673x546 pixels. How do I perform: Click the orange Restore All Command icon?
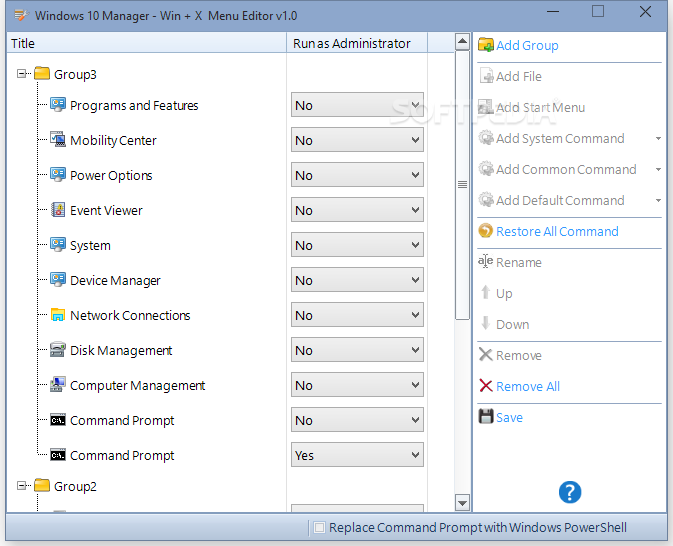click(x=486, y=231)
